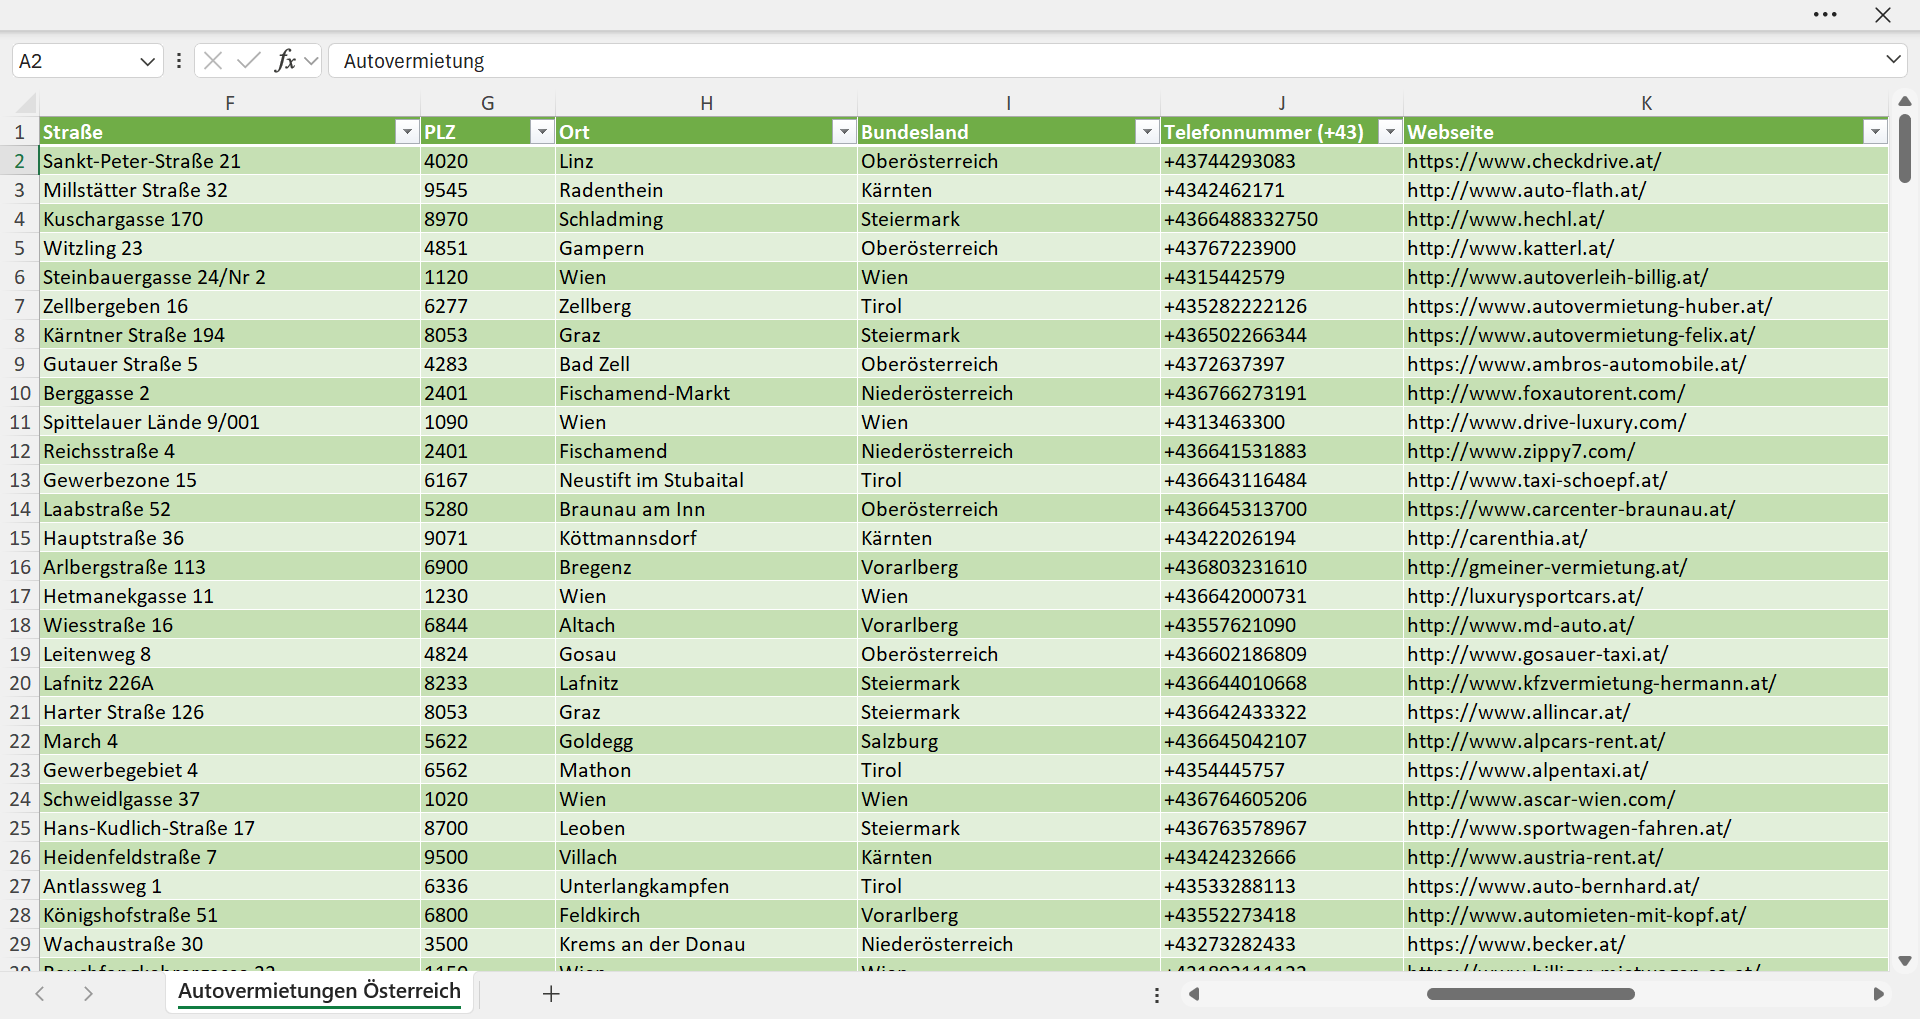Open link http://www.auto-flath.at/
1920x1019 pixels.
coord(1526,190)
